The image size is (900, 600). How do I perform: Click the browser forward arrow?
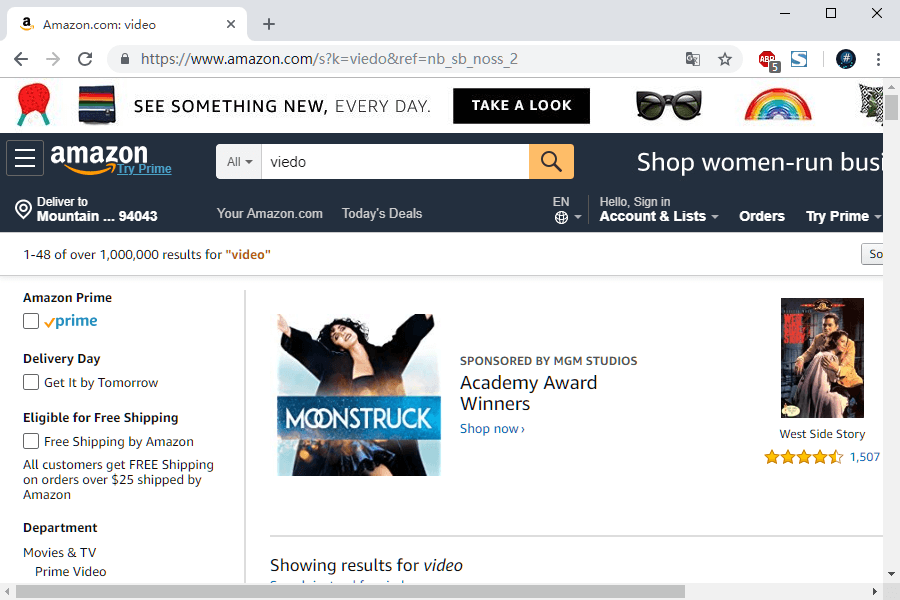point(53,59)
